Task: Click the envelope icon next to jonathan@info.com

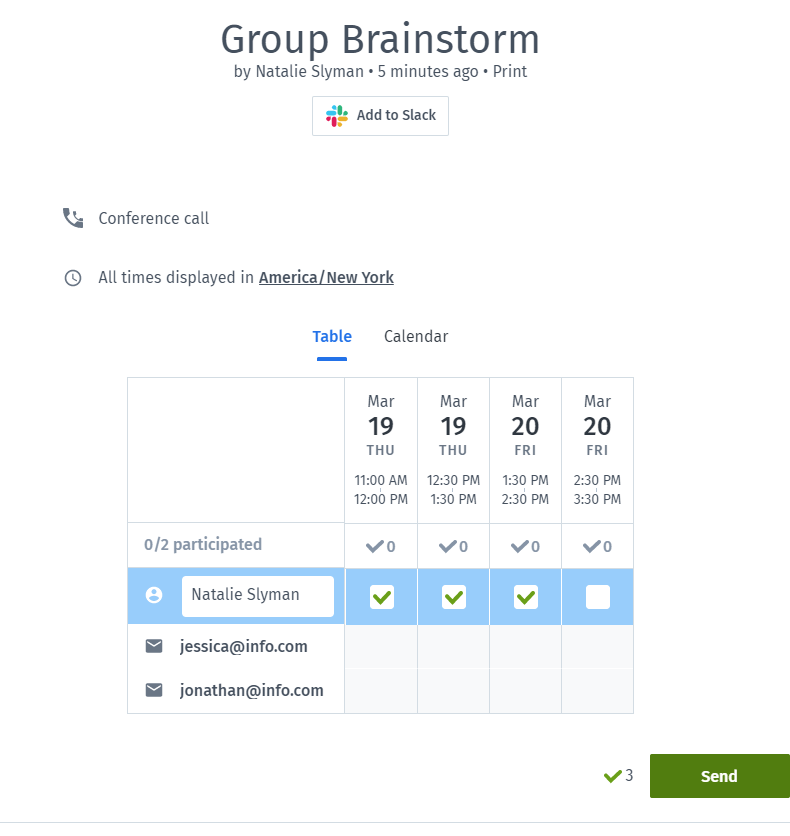Action: pyautogui.click(x=154, y=690)
